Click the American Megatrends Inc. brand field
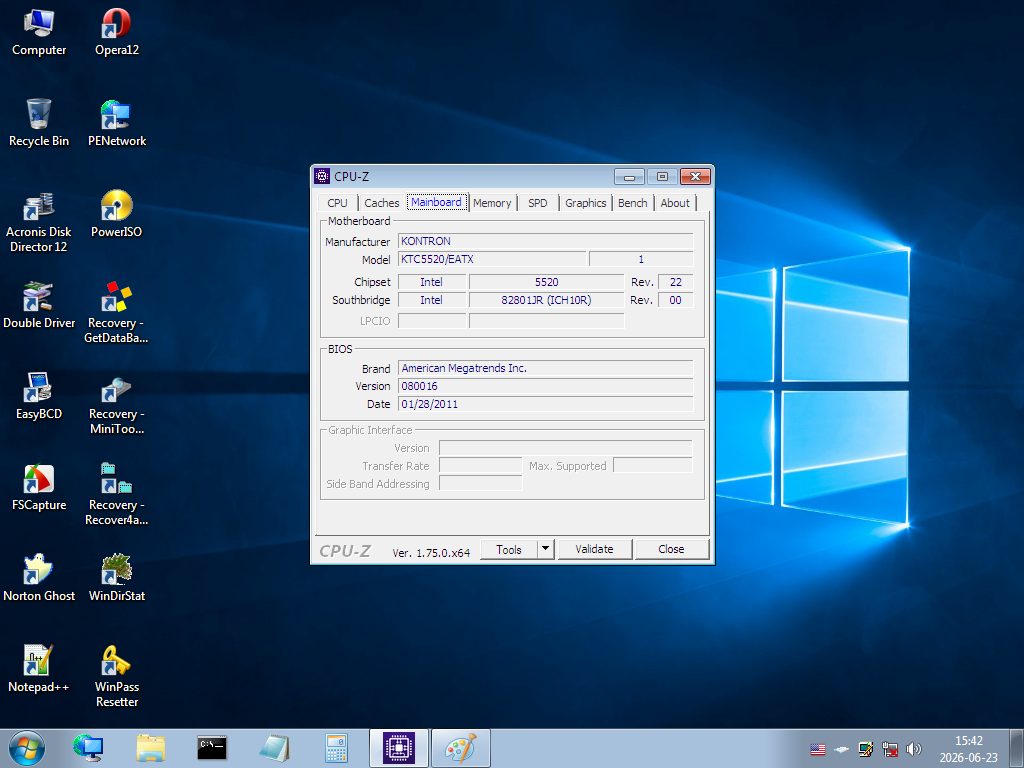 pos(545,368)
